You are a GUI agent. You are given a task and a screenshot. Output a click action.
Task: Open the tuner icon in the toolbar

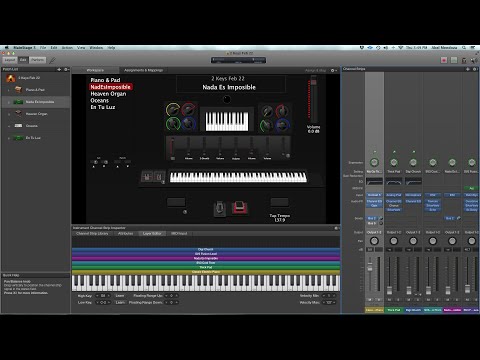[x=464, y=60]
